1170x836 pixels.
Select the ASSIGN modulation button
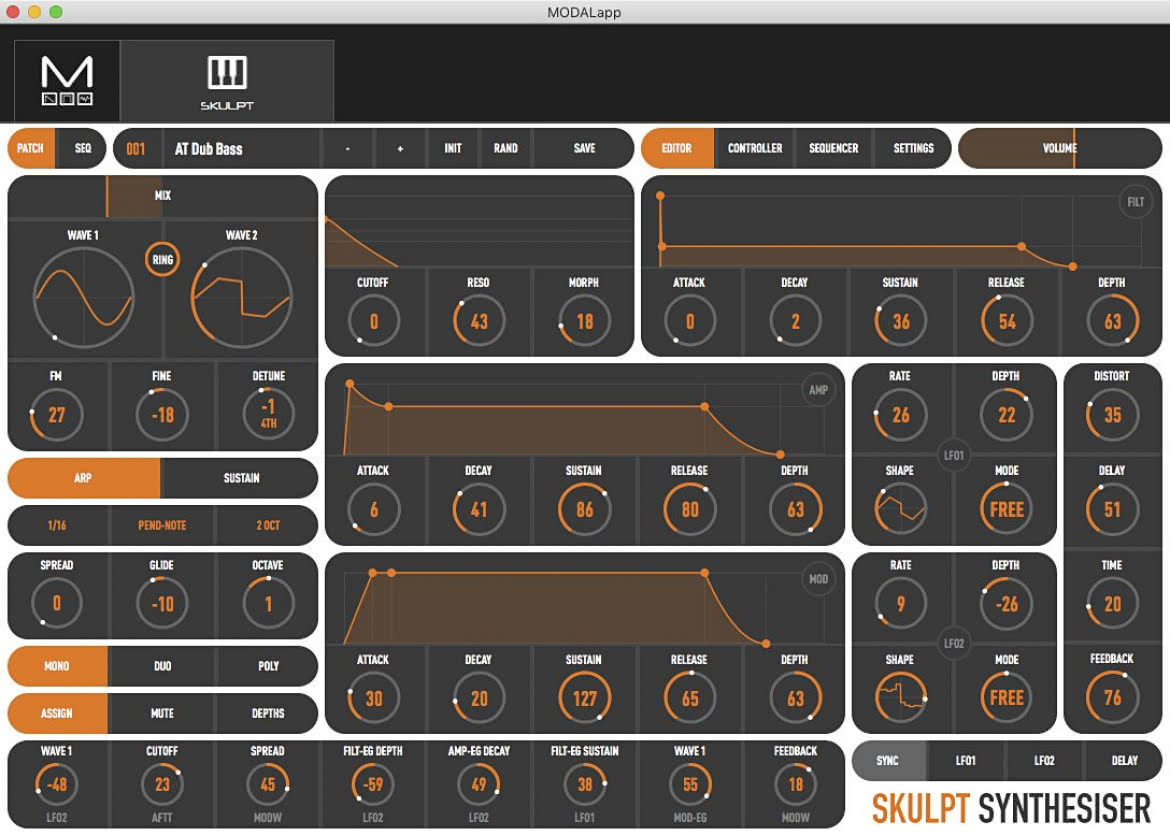tap(57, 713)
